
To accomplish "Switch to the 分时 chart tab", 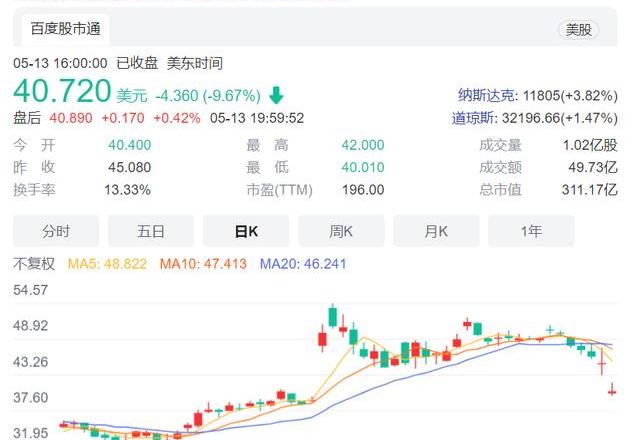I will pyautogui.click(x=56, y=231).
